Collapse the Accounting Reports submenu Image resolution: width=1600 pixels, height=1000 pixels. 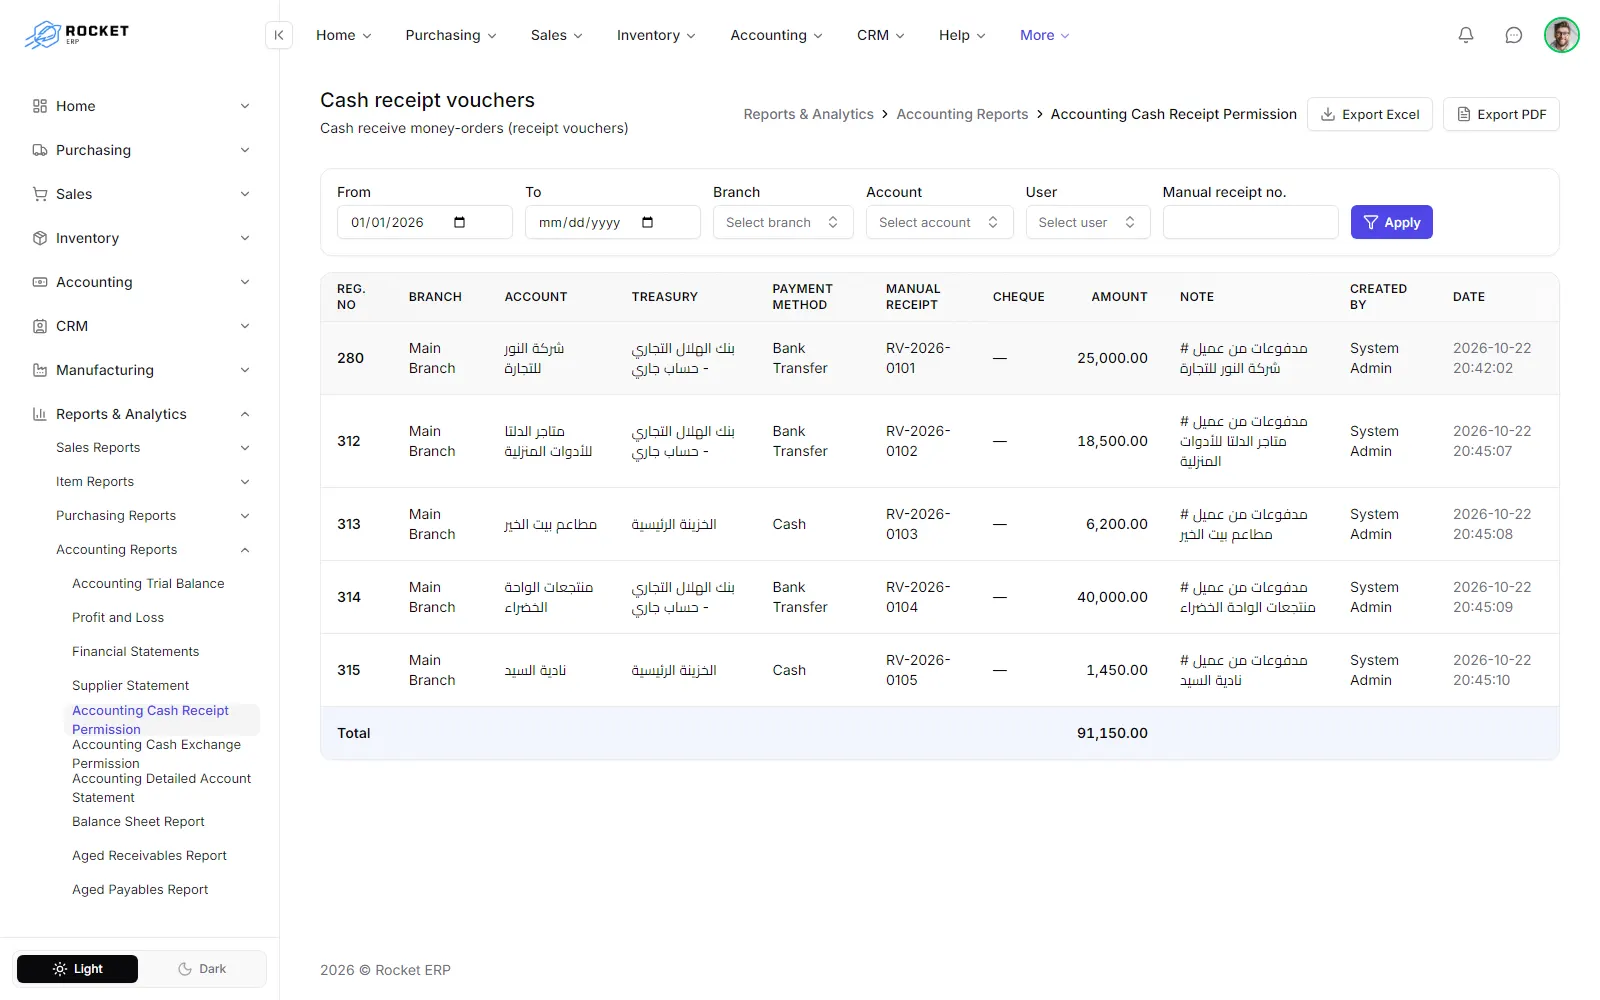(245, 550)
